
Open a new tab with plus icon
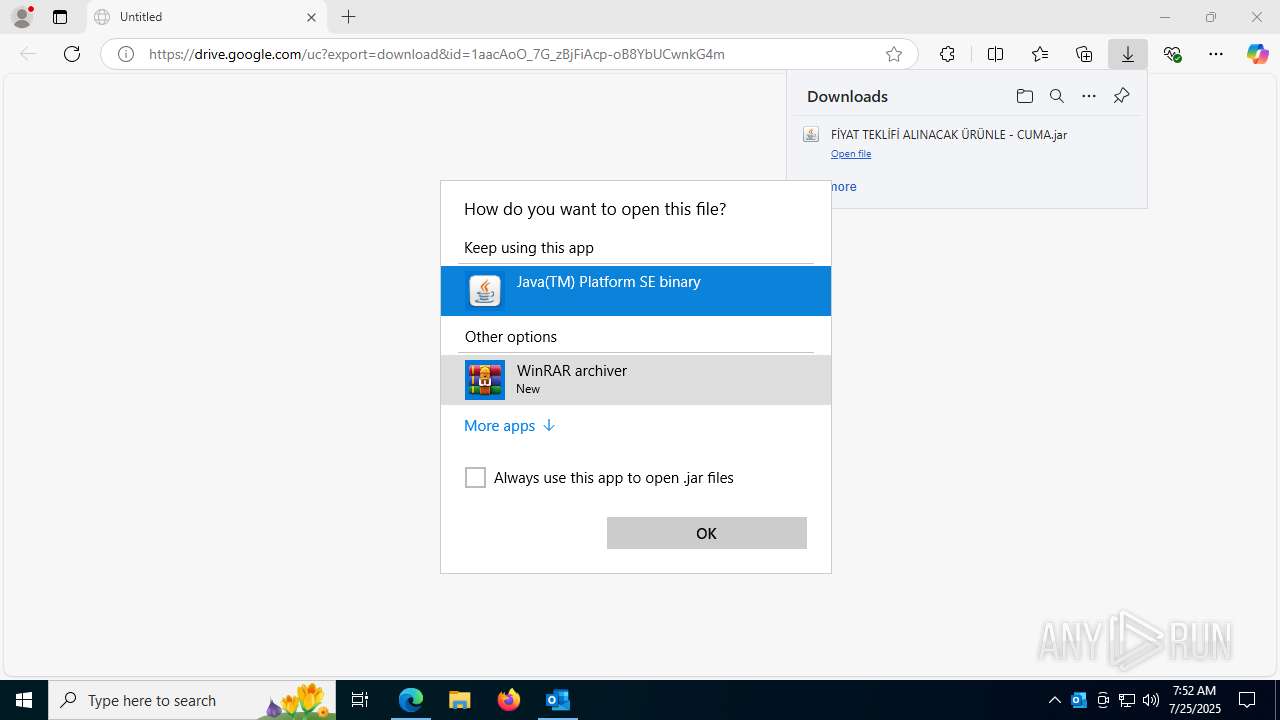(348, 17)
